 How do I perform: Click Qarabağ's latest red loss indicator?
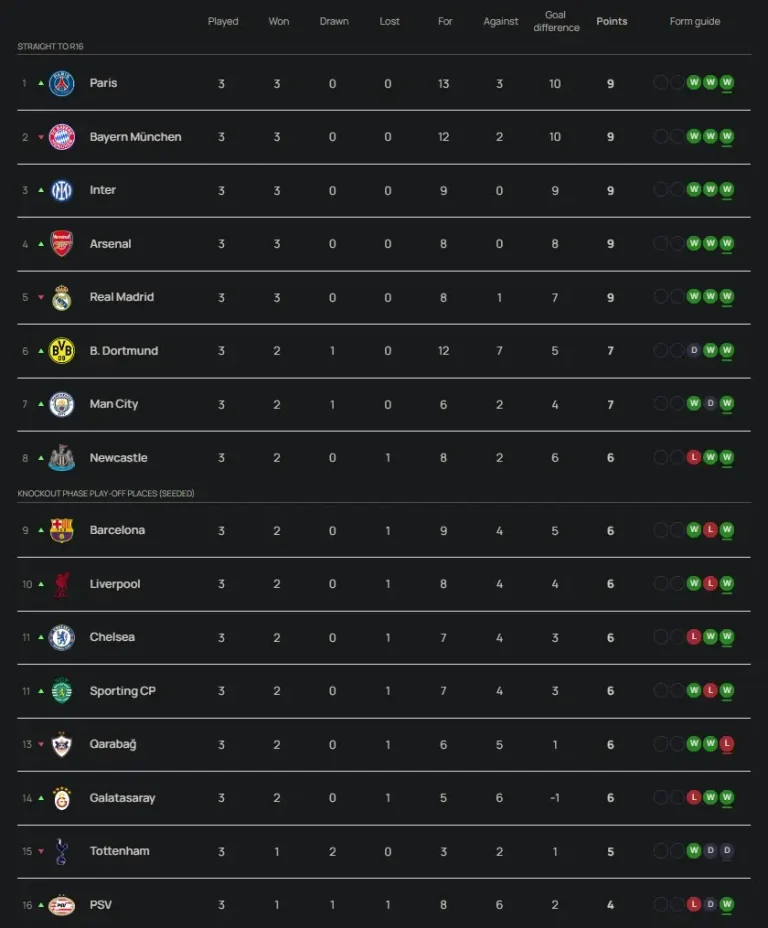727,744
